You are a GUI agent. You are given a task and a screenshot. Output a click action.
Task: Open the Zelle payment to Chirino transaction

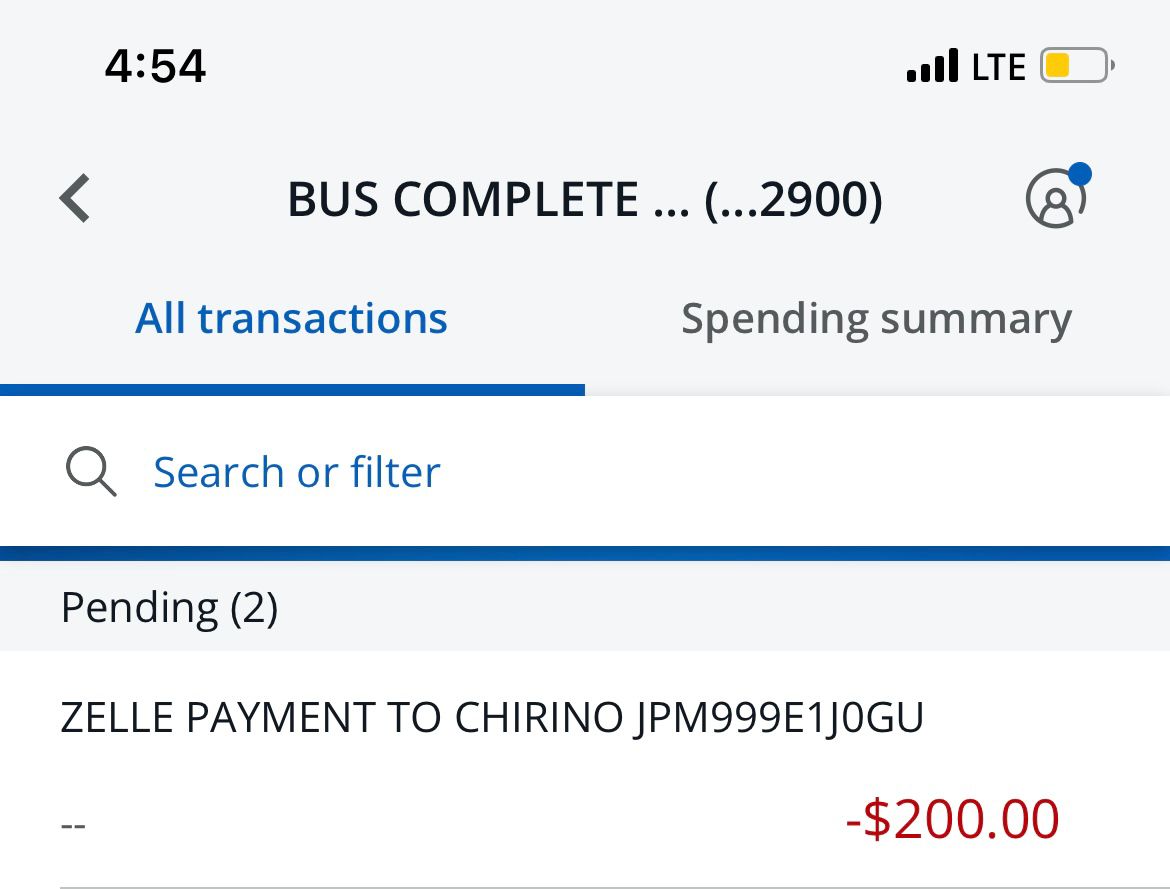tap(585, 770)
